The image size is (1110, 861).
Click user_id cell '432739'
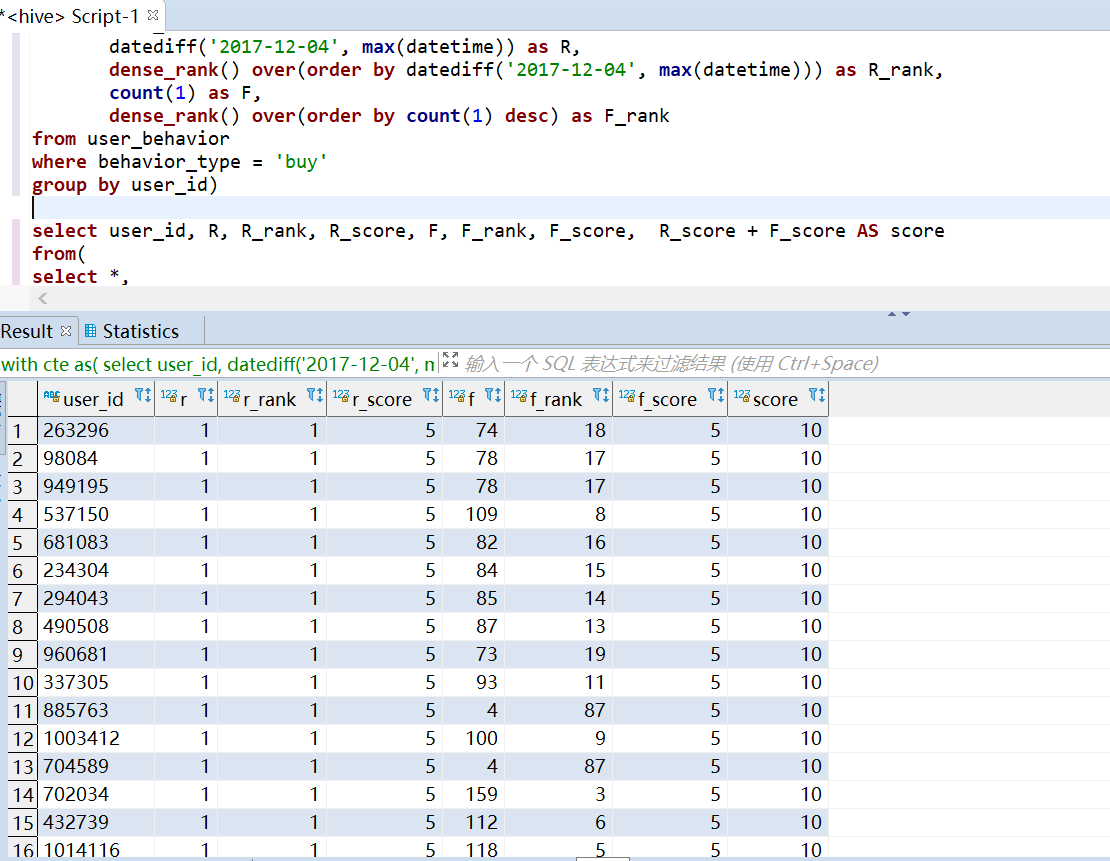coord(96,821)
